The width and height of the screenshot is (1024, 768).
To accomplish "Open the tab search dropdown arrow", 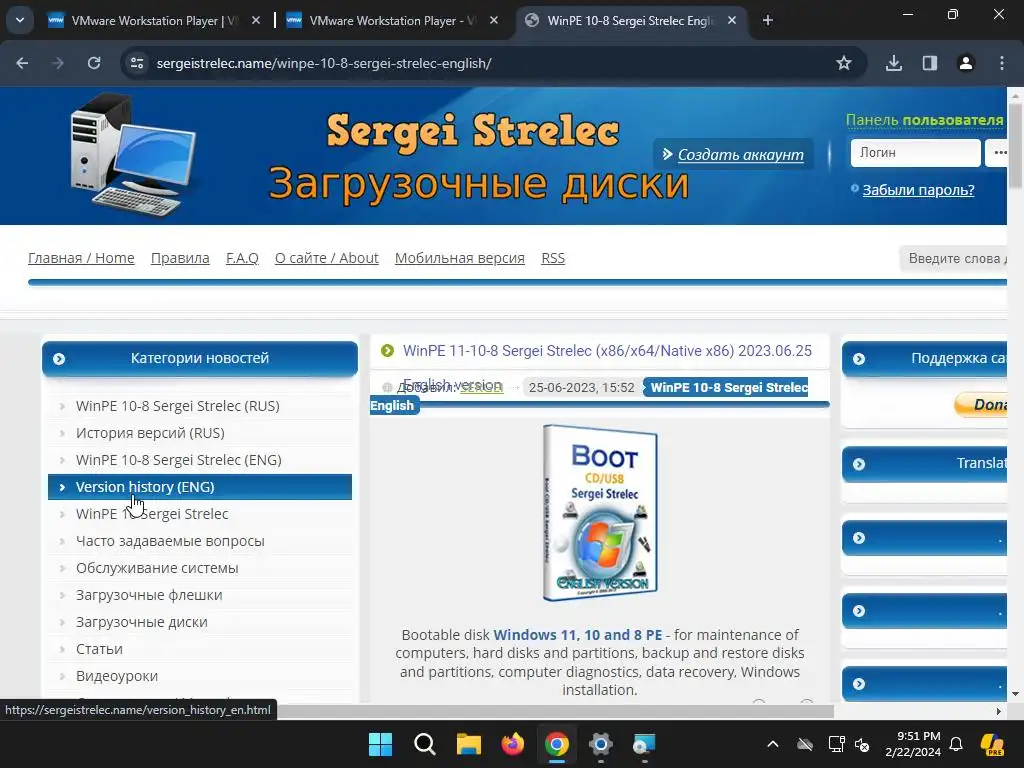I will 20,20.
